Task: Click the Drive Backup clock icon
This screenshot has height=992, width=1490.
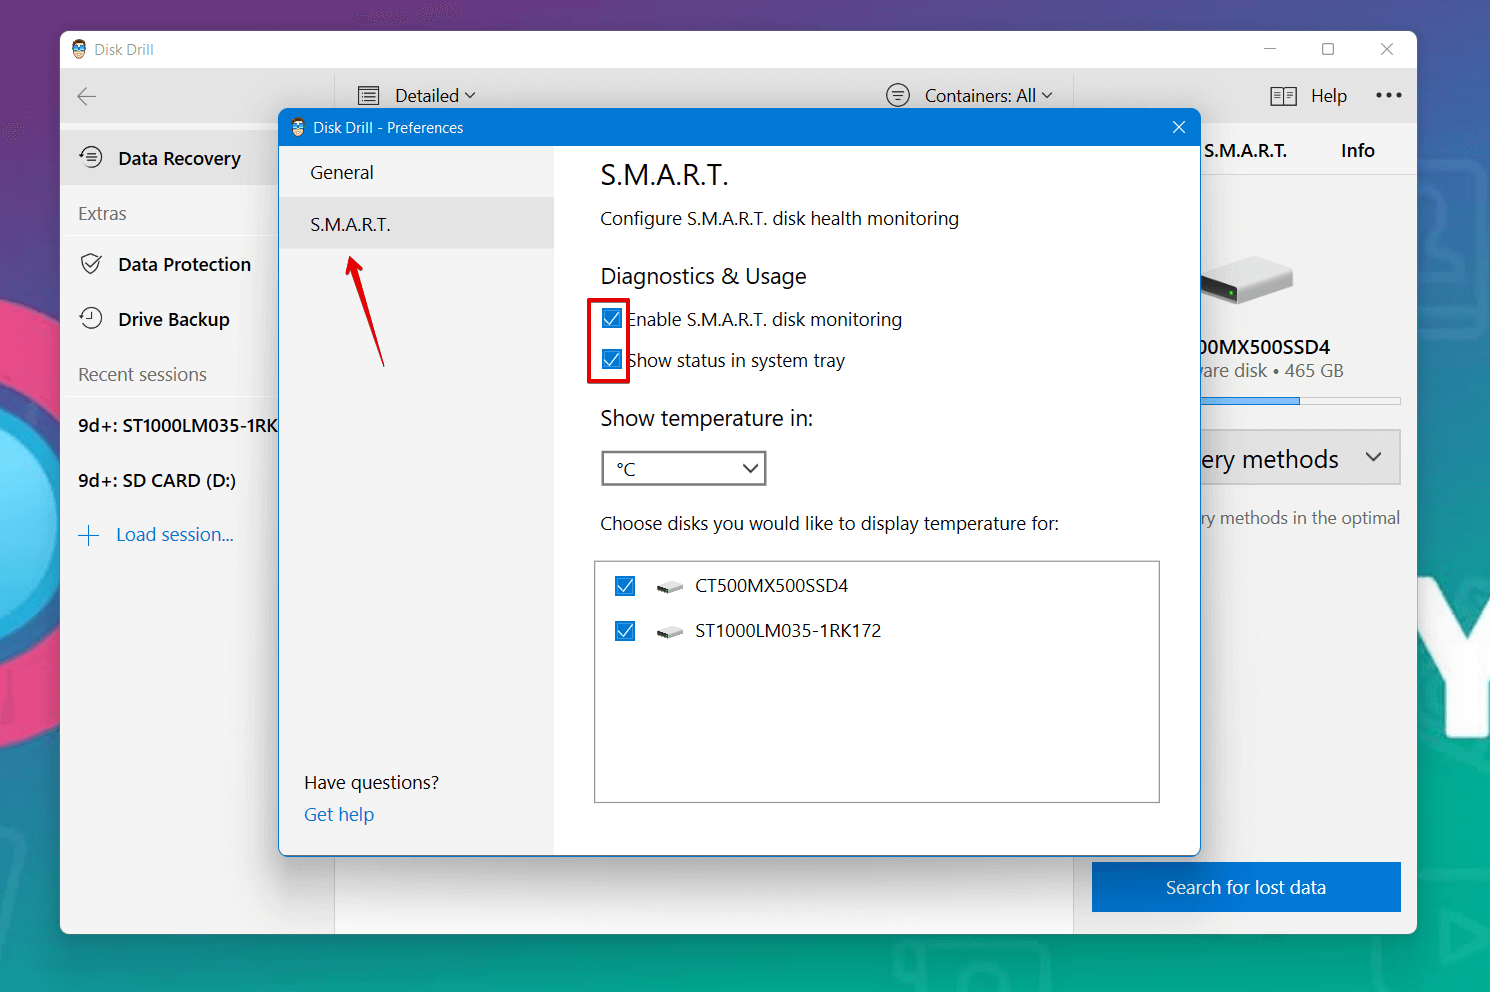Action: (x=91, y=318)
